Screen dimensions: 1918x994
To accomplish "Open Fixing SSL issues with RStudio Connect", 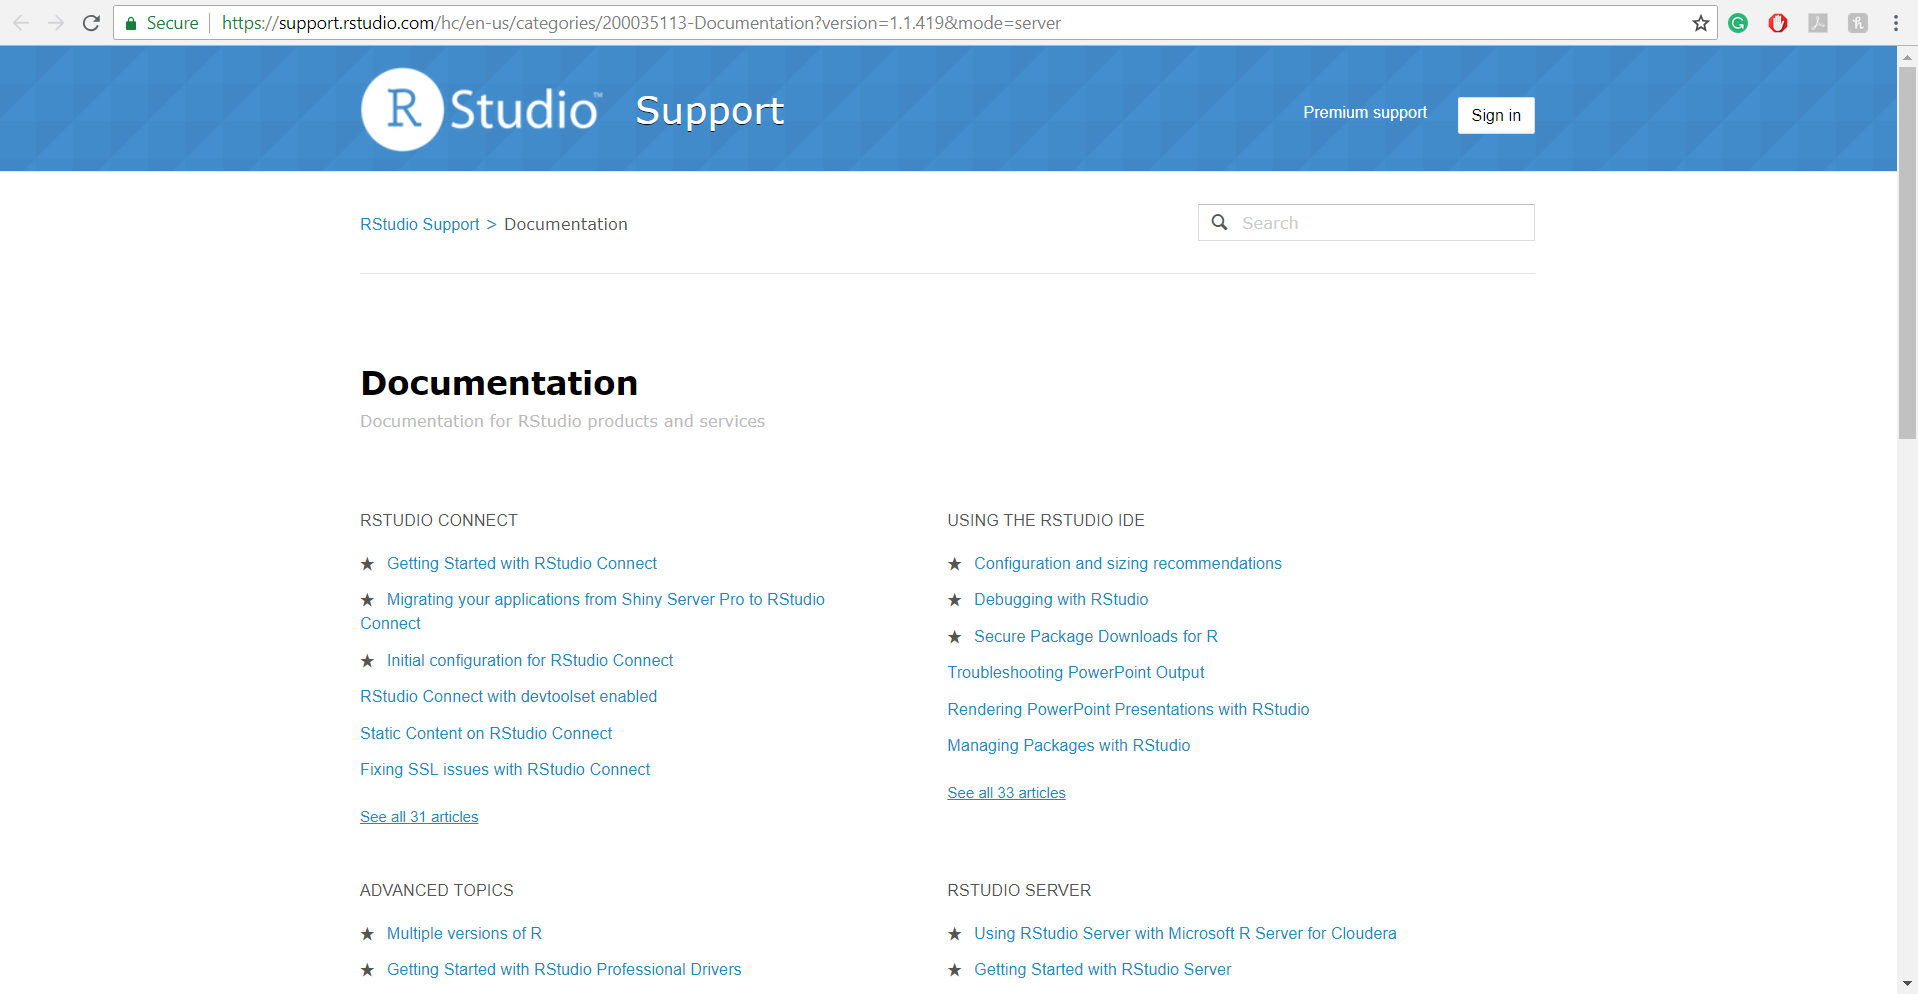I will pos(505,769).
